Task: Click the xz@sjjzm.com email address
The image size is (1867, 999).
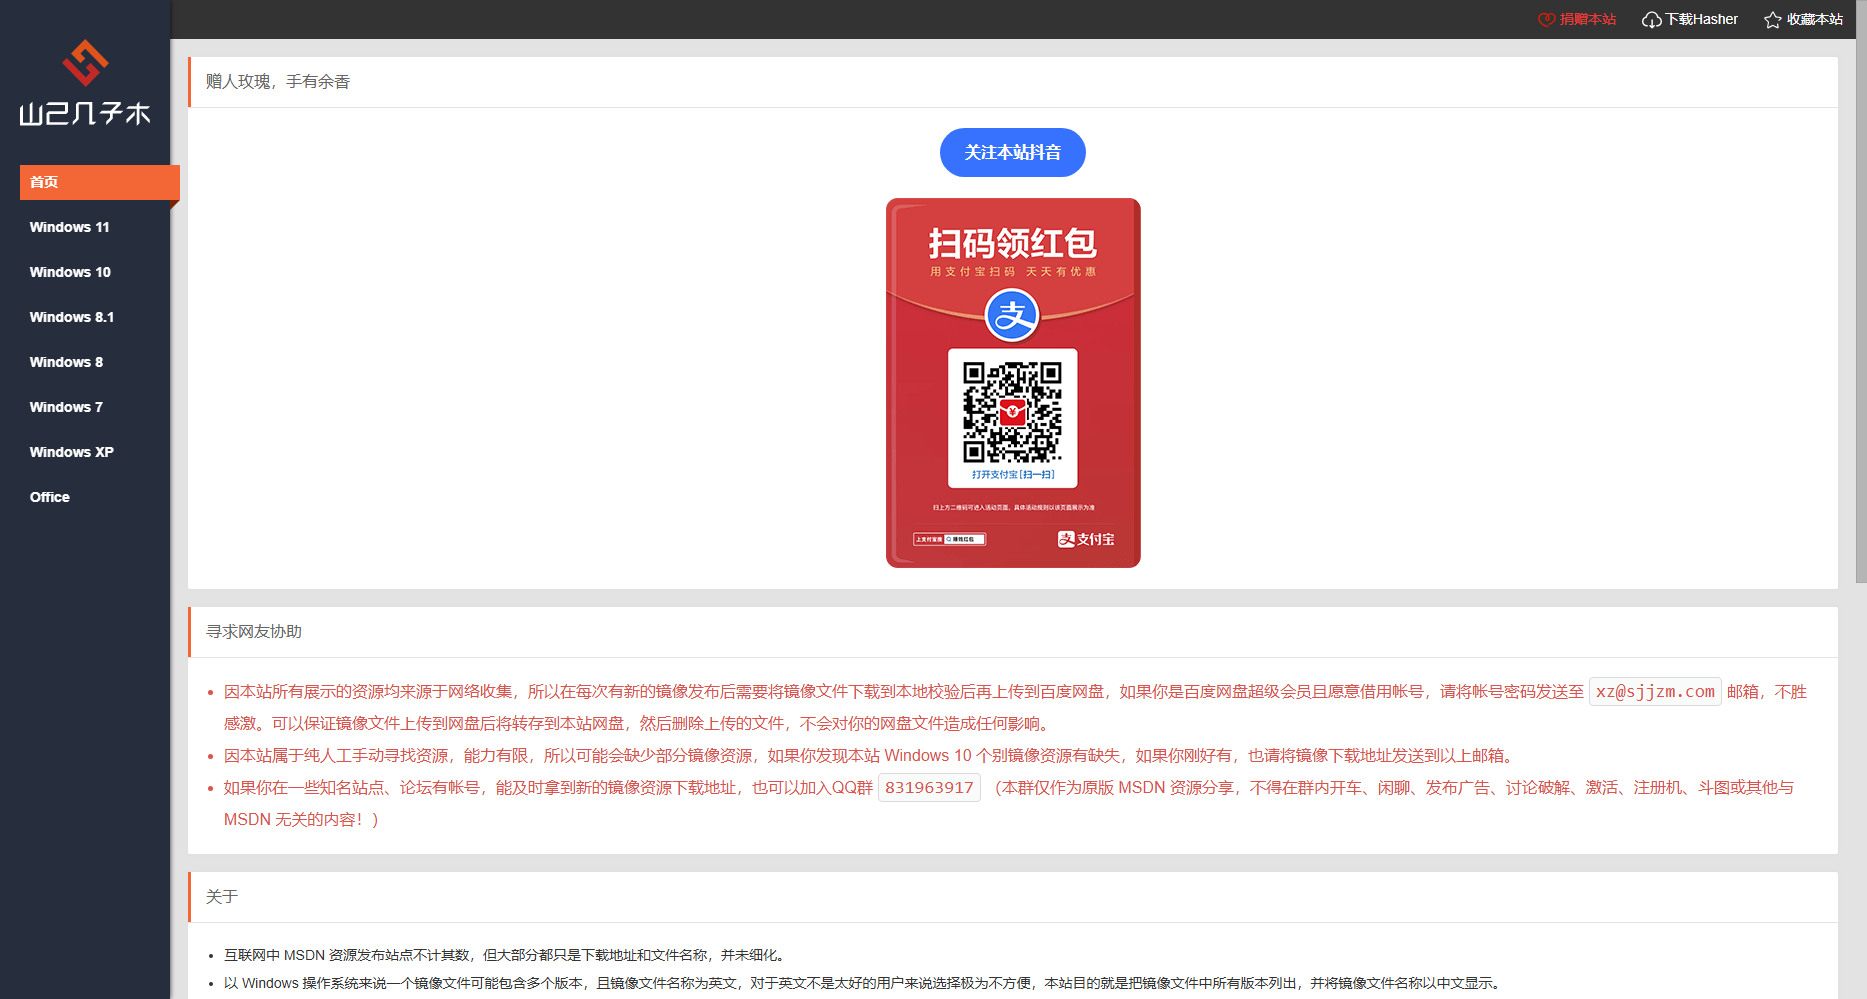Action: (x=1655, y=692)
